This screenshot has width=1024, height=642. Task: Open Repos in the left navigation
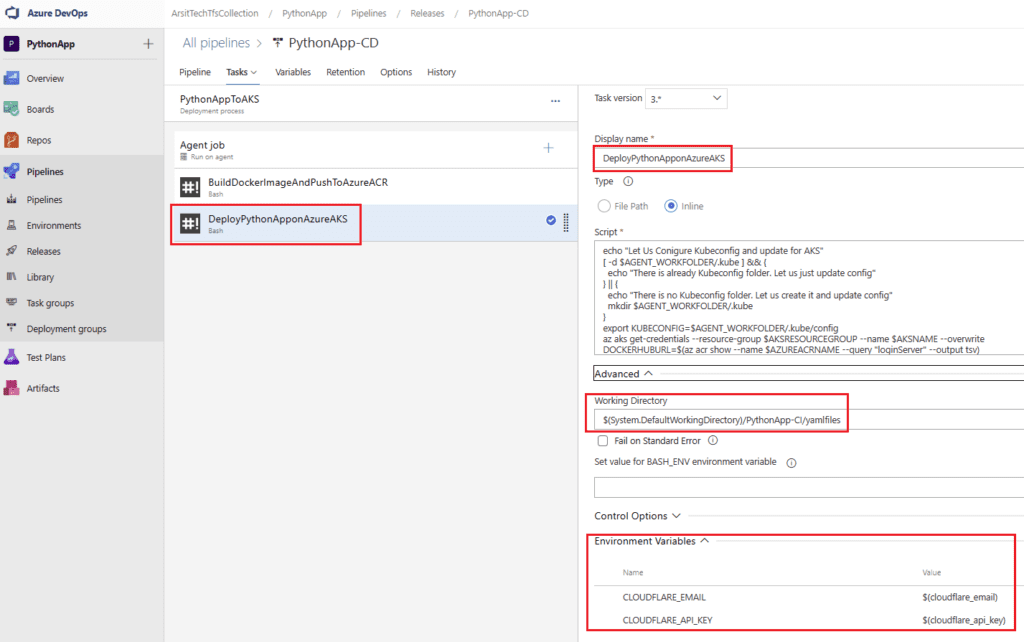(39, 140)
